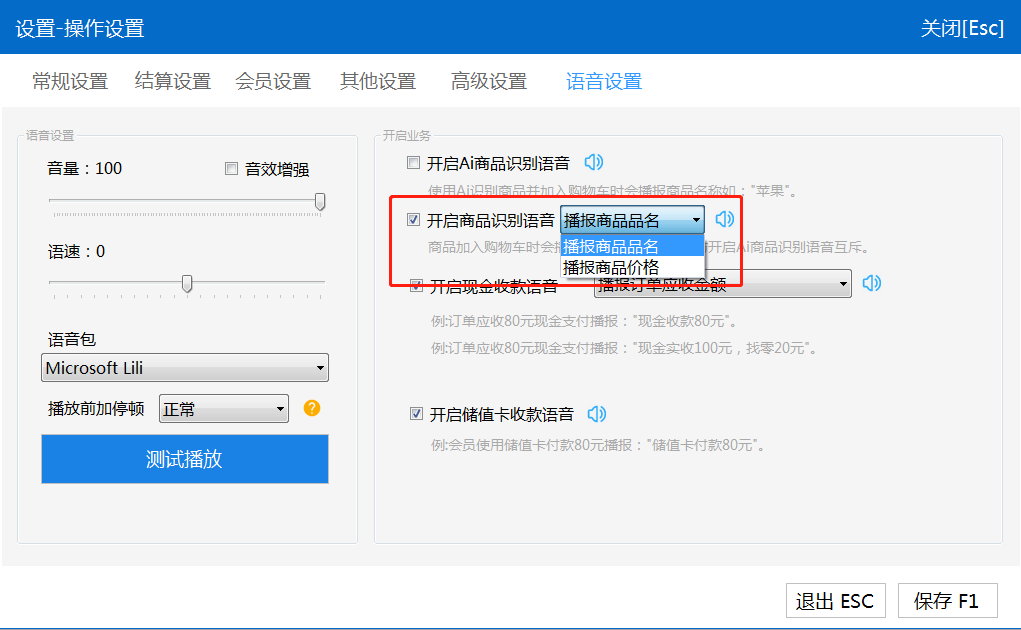Click speaker icon next to 开启储值卡收款语音

click(597, 414)
